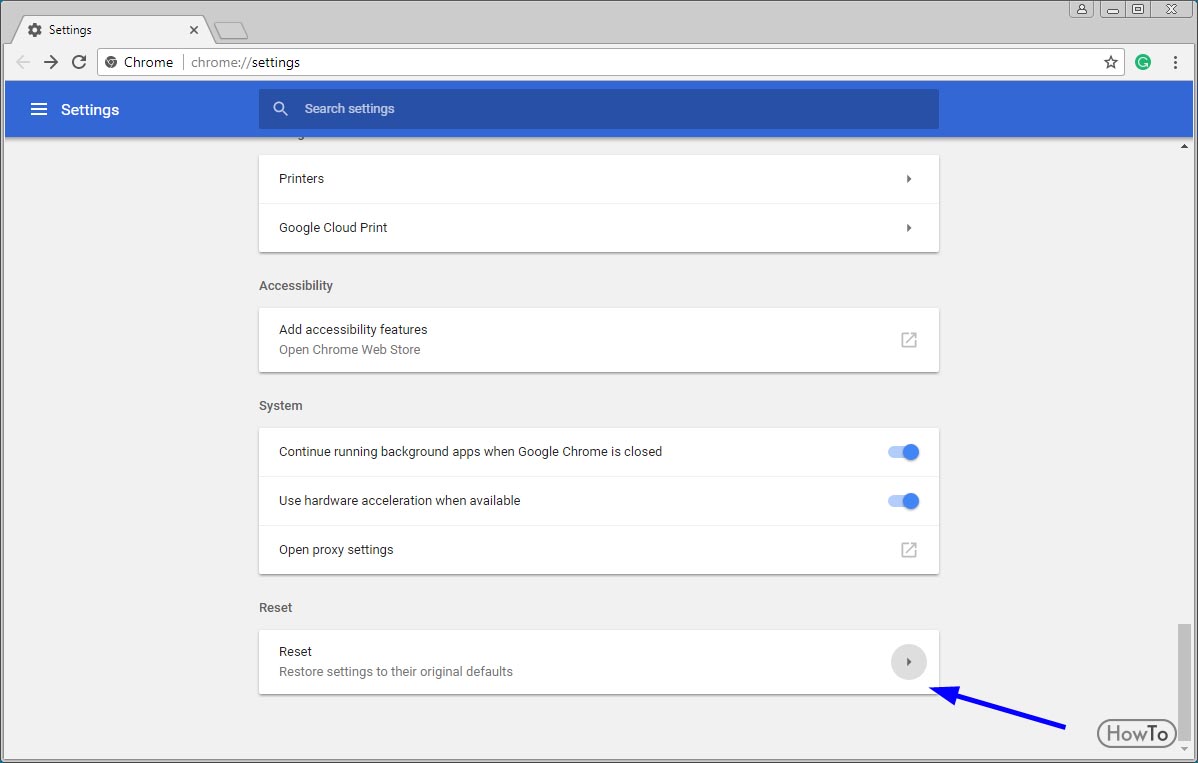Open the Settings hamburger menu
Image resolution: width=1198 pixels, height=763 pixels.
point(39,109)
